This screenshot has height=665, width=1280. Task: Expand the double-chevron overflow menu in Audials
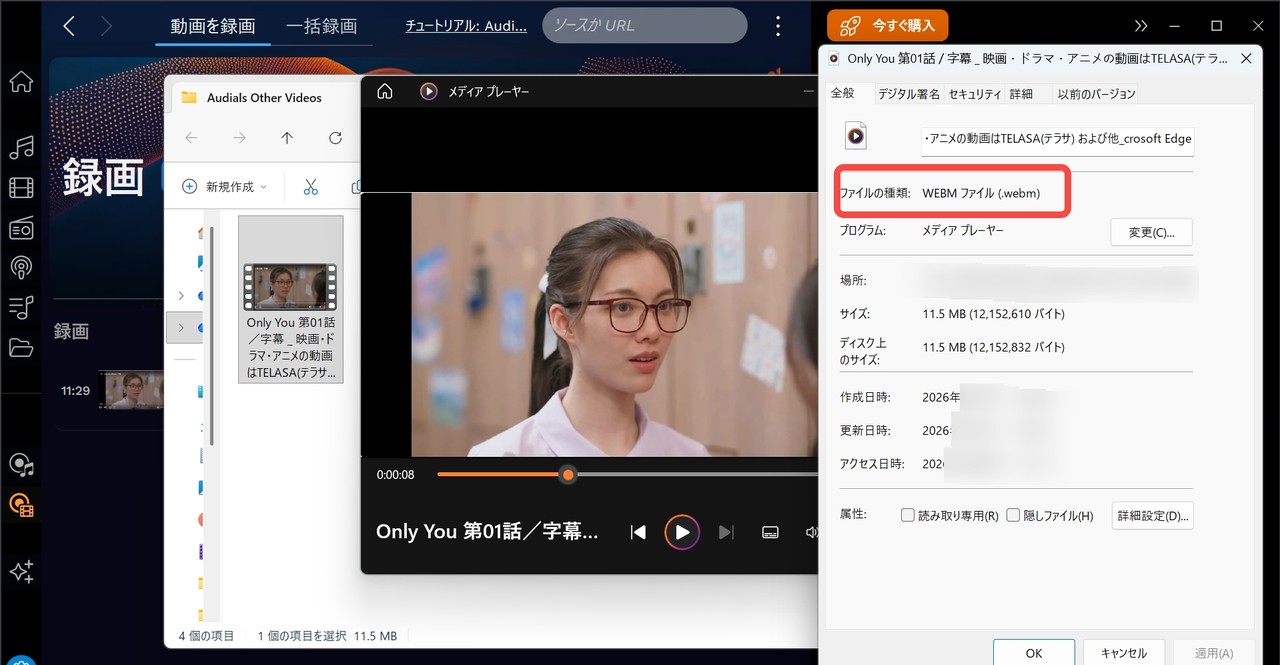tap(1141, 26)
